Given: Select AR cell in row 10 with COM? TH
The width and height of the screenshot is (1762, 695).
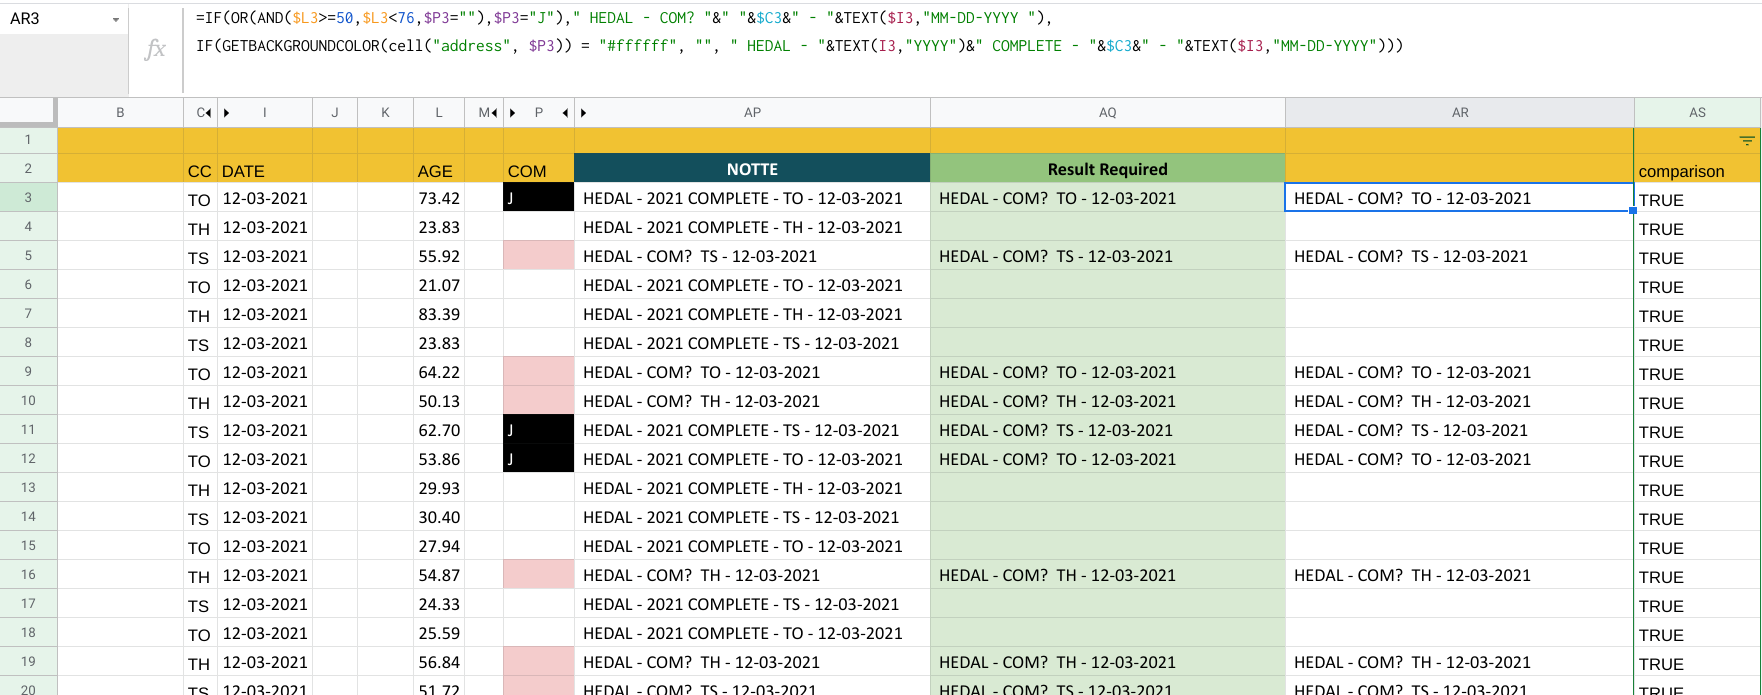Looking at the screenshot, I should coord(1460,401).
